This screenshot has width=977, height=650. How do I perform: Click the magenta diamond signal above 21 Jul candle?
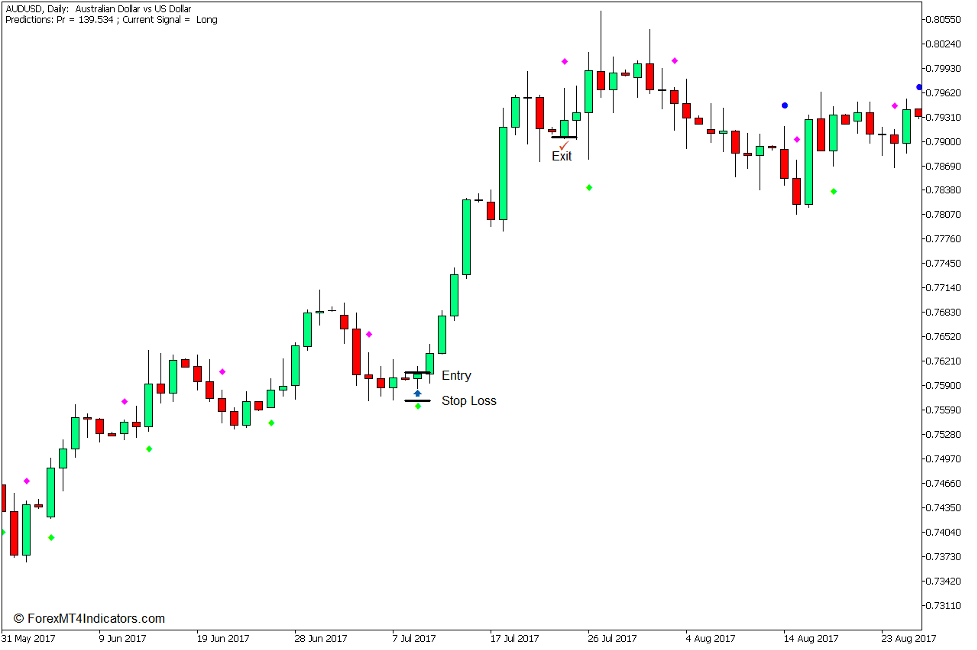pos(565,61)
